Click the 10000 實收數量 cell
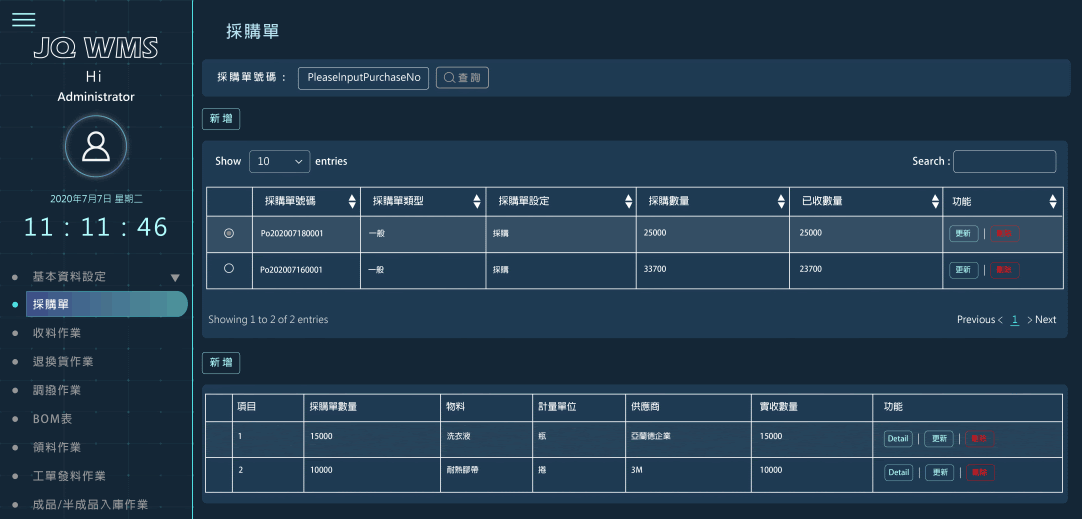1082x519 pixels. pyautogui.click(x=812, y=474)
